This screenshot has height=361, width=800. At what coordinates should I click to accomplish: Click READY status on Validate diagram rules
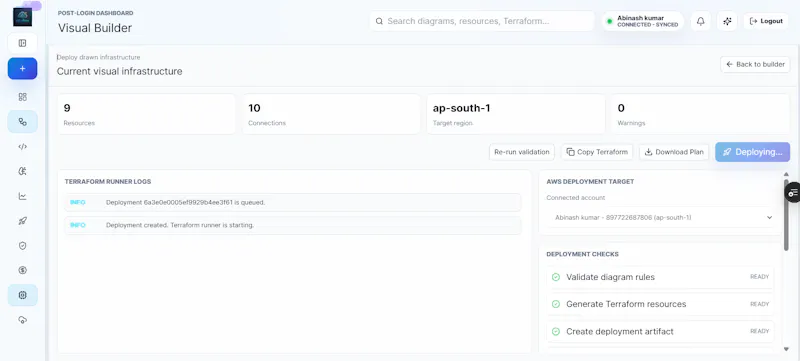click(x=759, y=277)
